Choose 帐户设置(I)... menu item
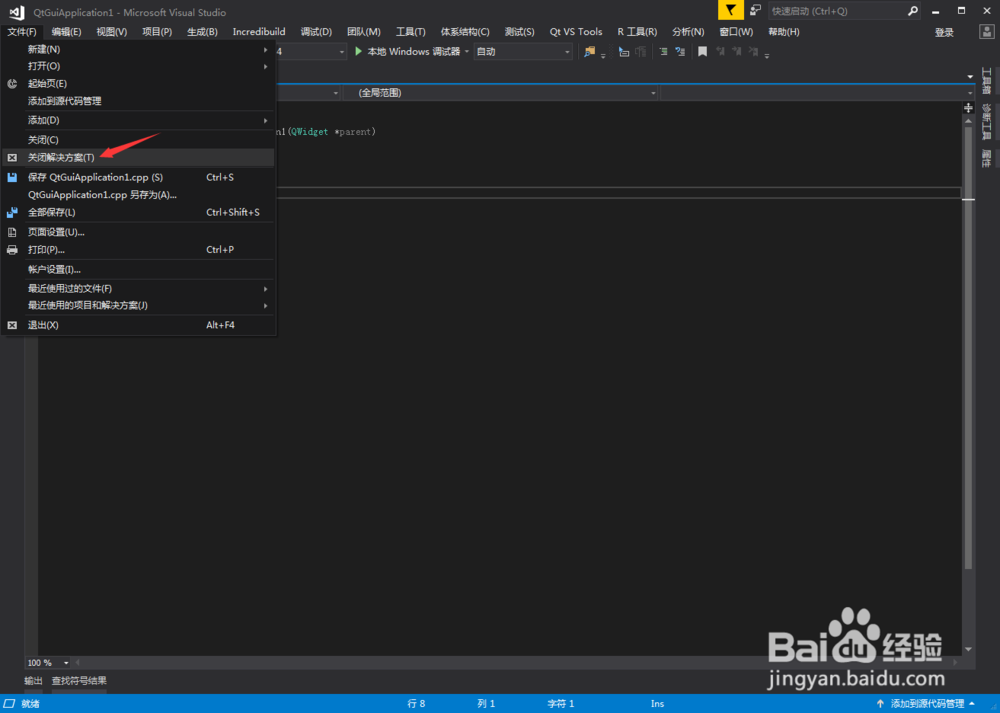Screen dimensions: 1000x713 point(138,270)
